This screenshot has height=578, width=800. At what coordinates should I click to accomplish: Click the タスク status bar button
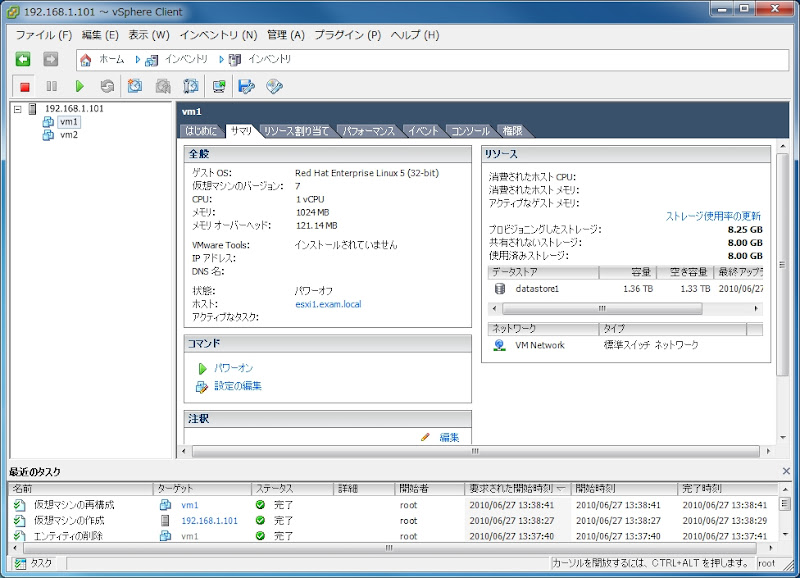point(34,563)
